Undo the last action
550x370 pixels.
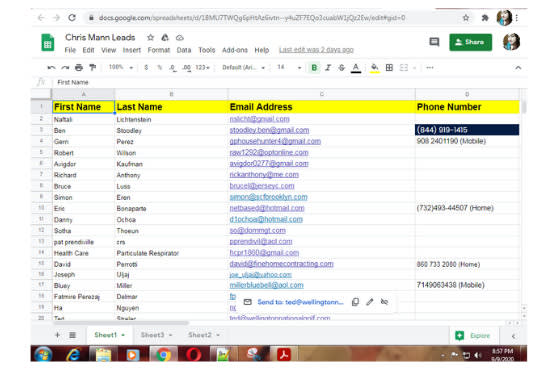pos(51,68)
